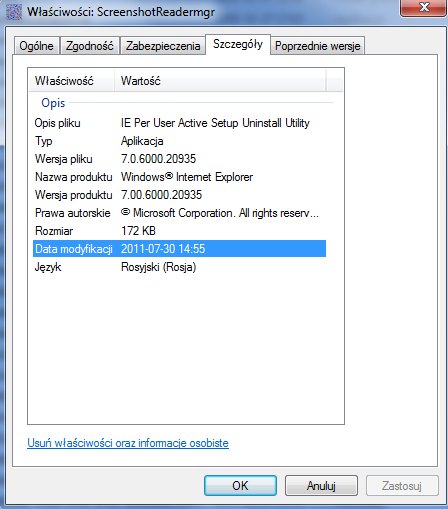This screenshot has width=448, height=509.
Task: Select the Język Rosyjski row
Action: (179, 267)
